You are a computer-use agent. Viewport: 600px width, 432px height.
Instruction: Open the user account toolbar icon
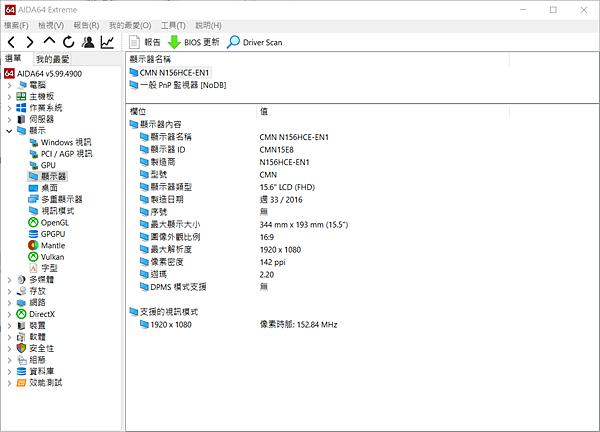(88, 42)
